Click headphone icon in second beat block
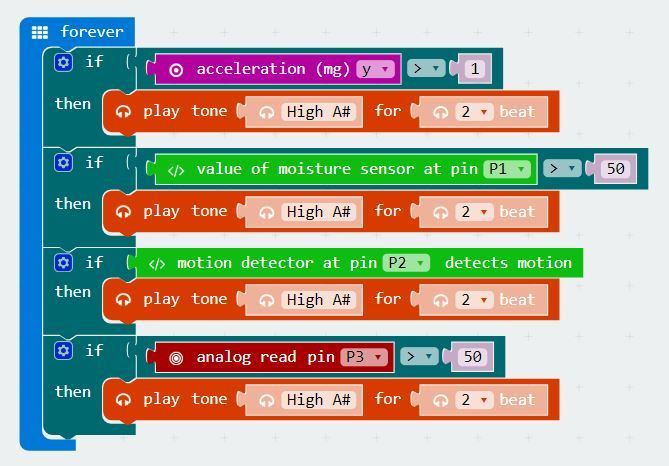The image size is (669, 466). (x=441, y=213)
